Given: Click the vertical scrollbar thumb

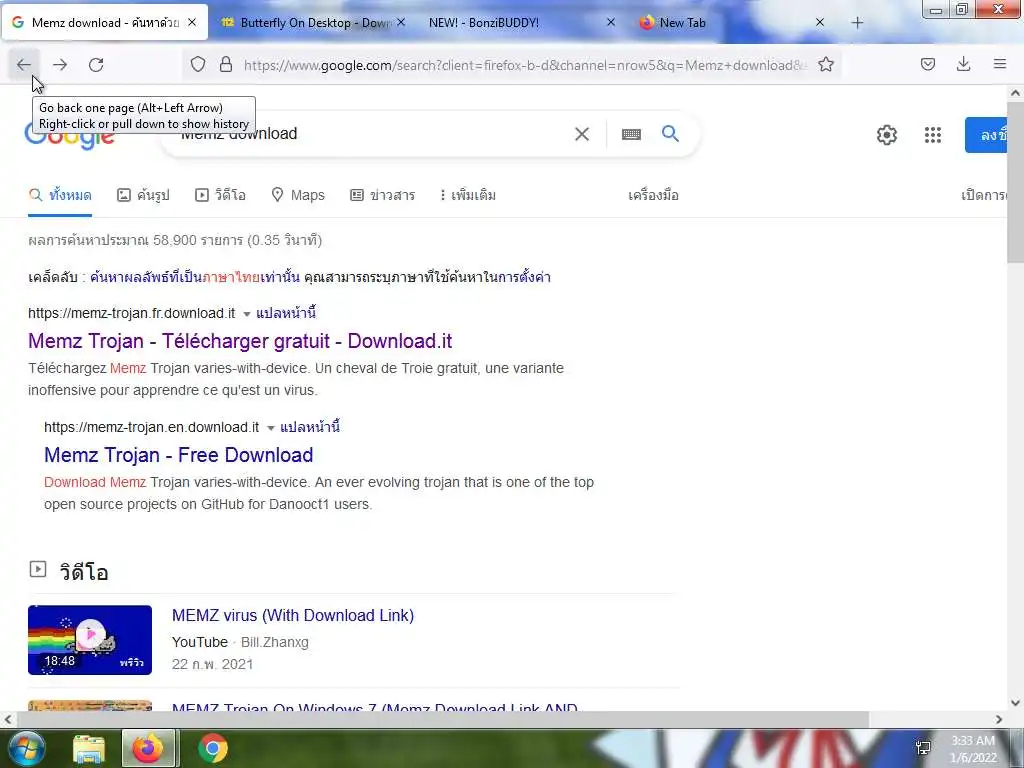Looking at the screenshot, I should click(1016, 183).
